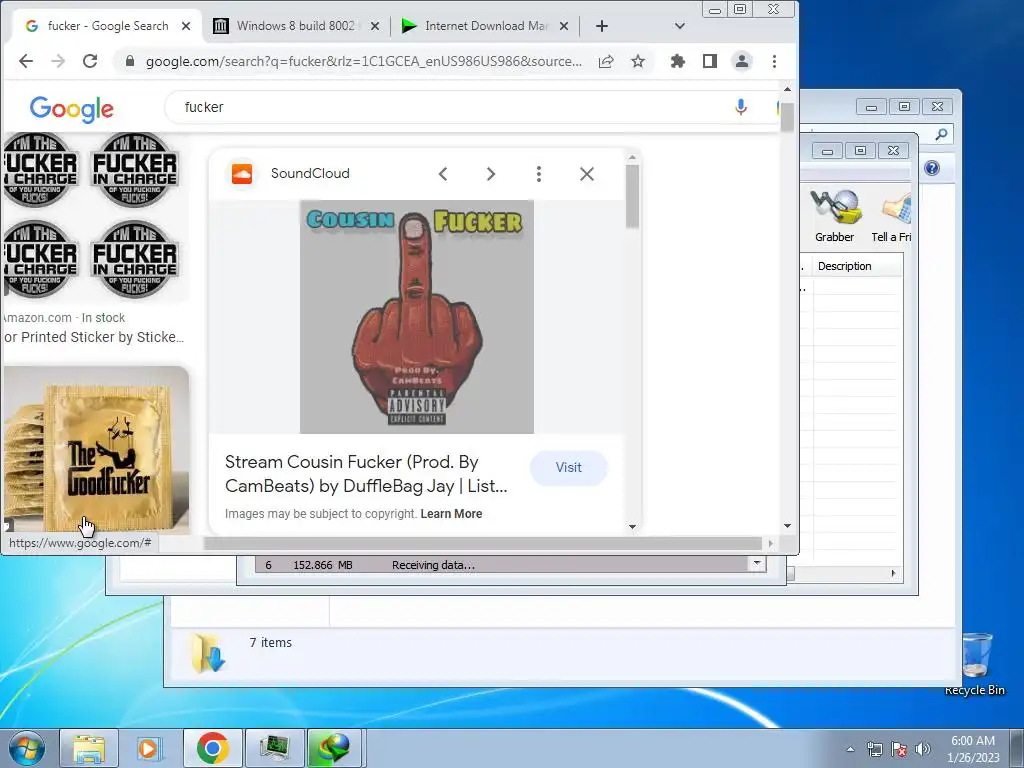Close the Google Search tab
Viewport: 1024px width, 768px height.
186,26
